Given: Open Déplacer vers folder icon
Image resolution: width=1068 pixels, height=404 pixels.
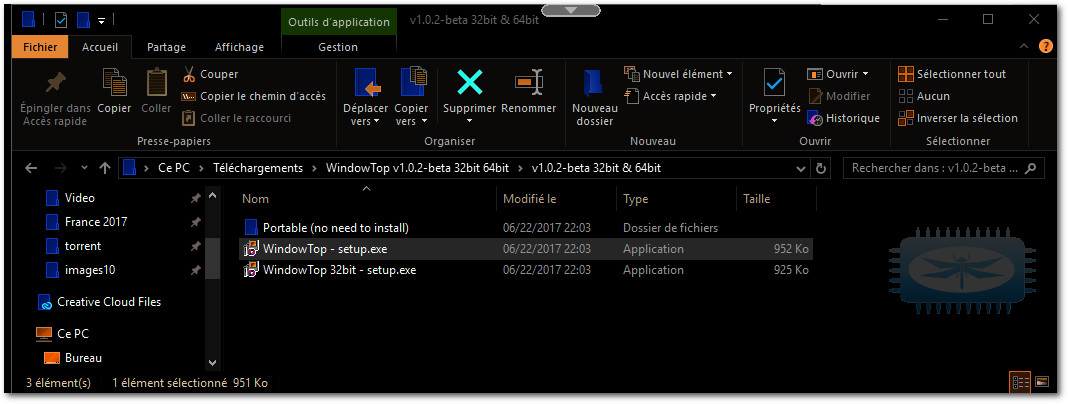Looking at the screenshot, I should [366, 82].
